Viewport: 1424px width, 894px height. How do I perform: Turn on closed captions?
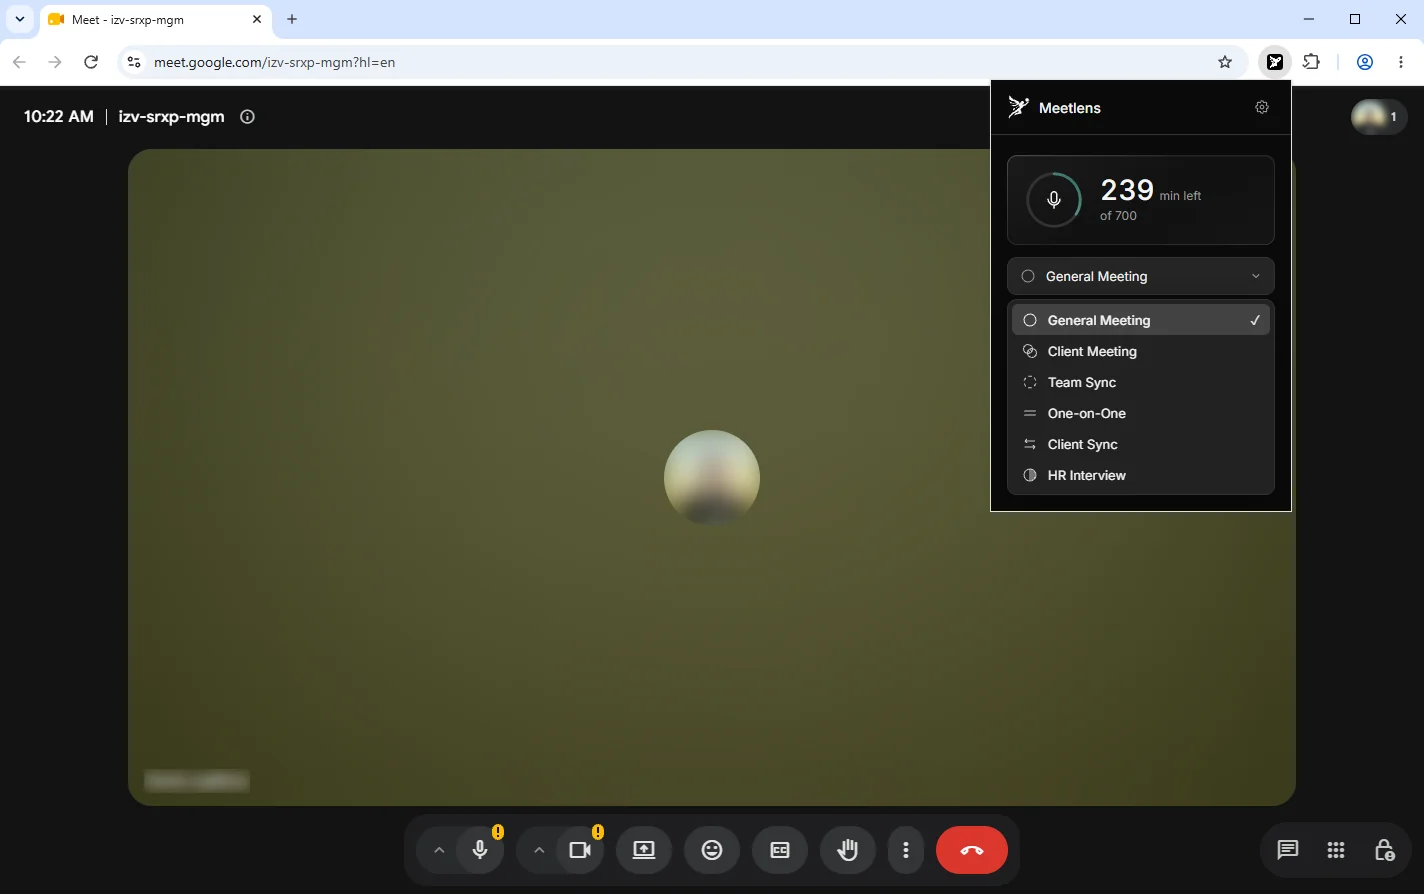point(780,850)
